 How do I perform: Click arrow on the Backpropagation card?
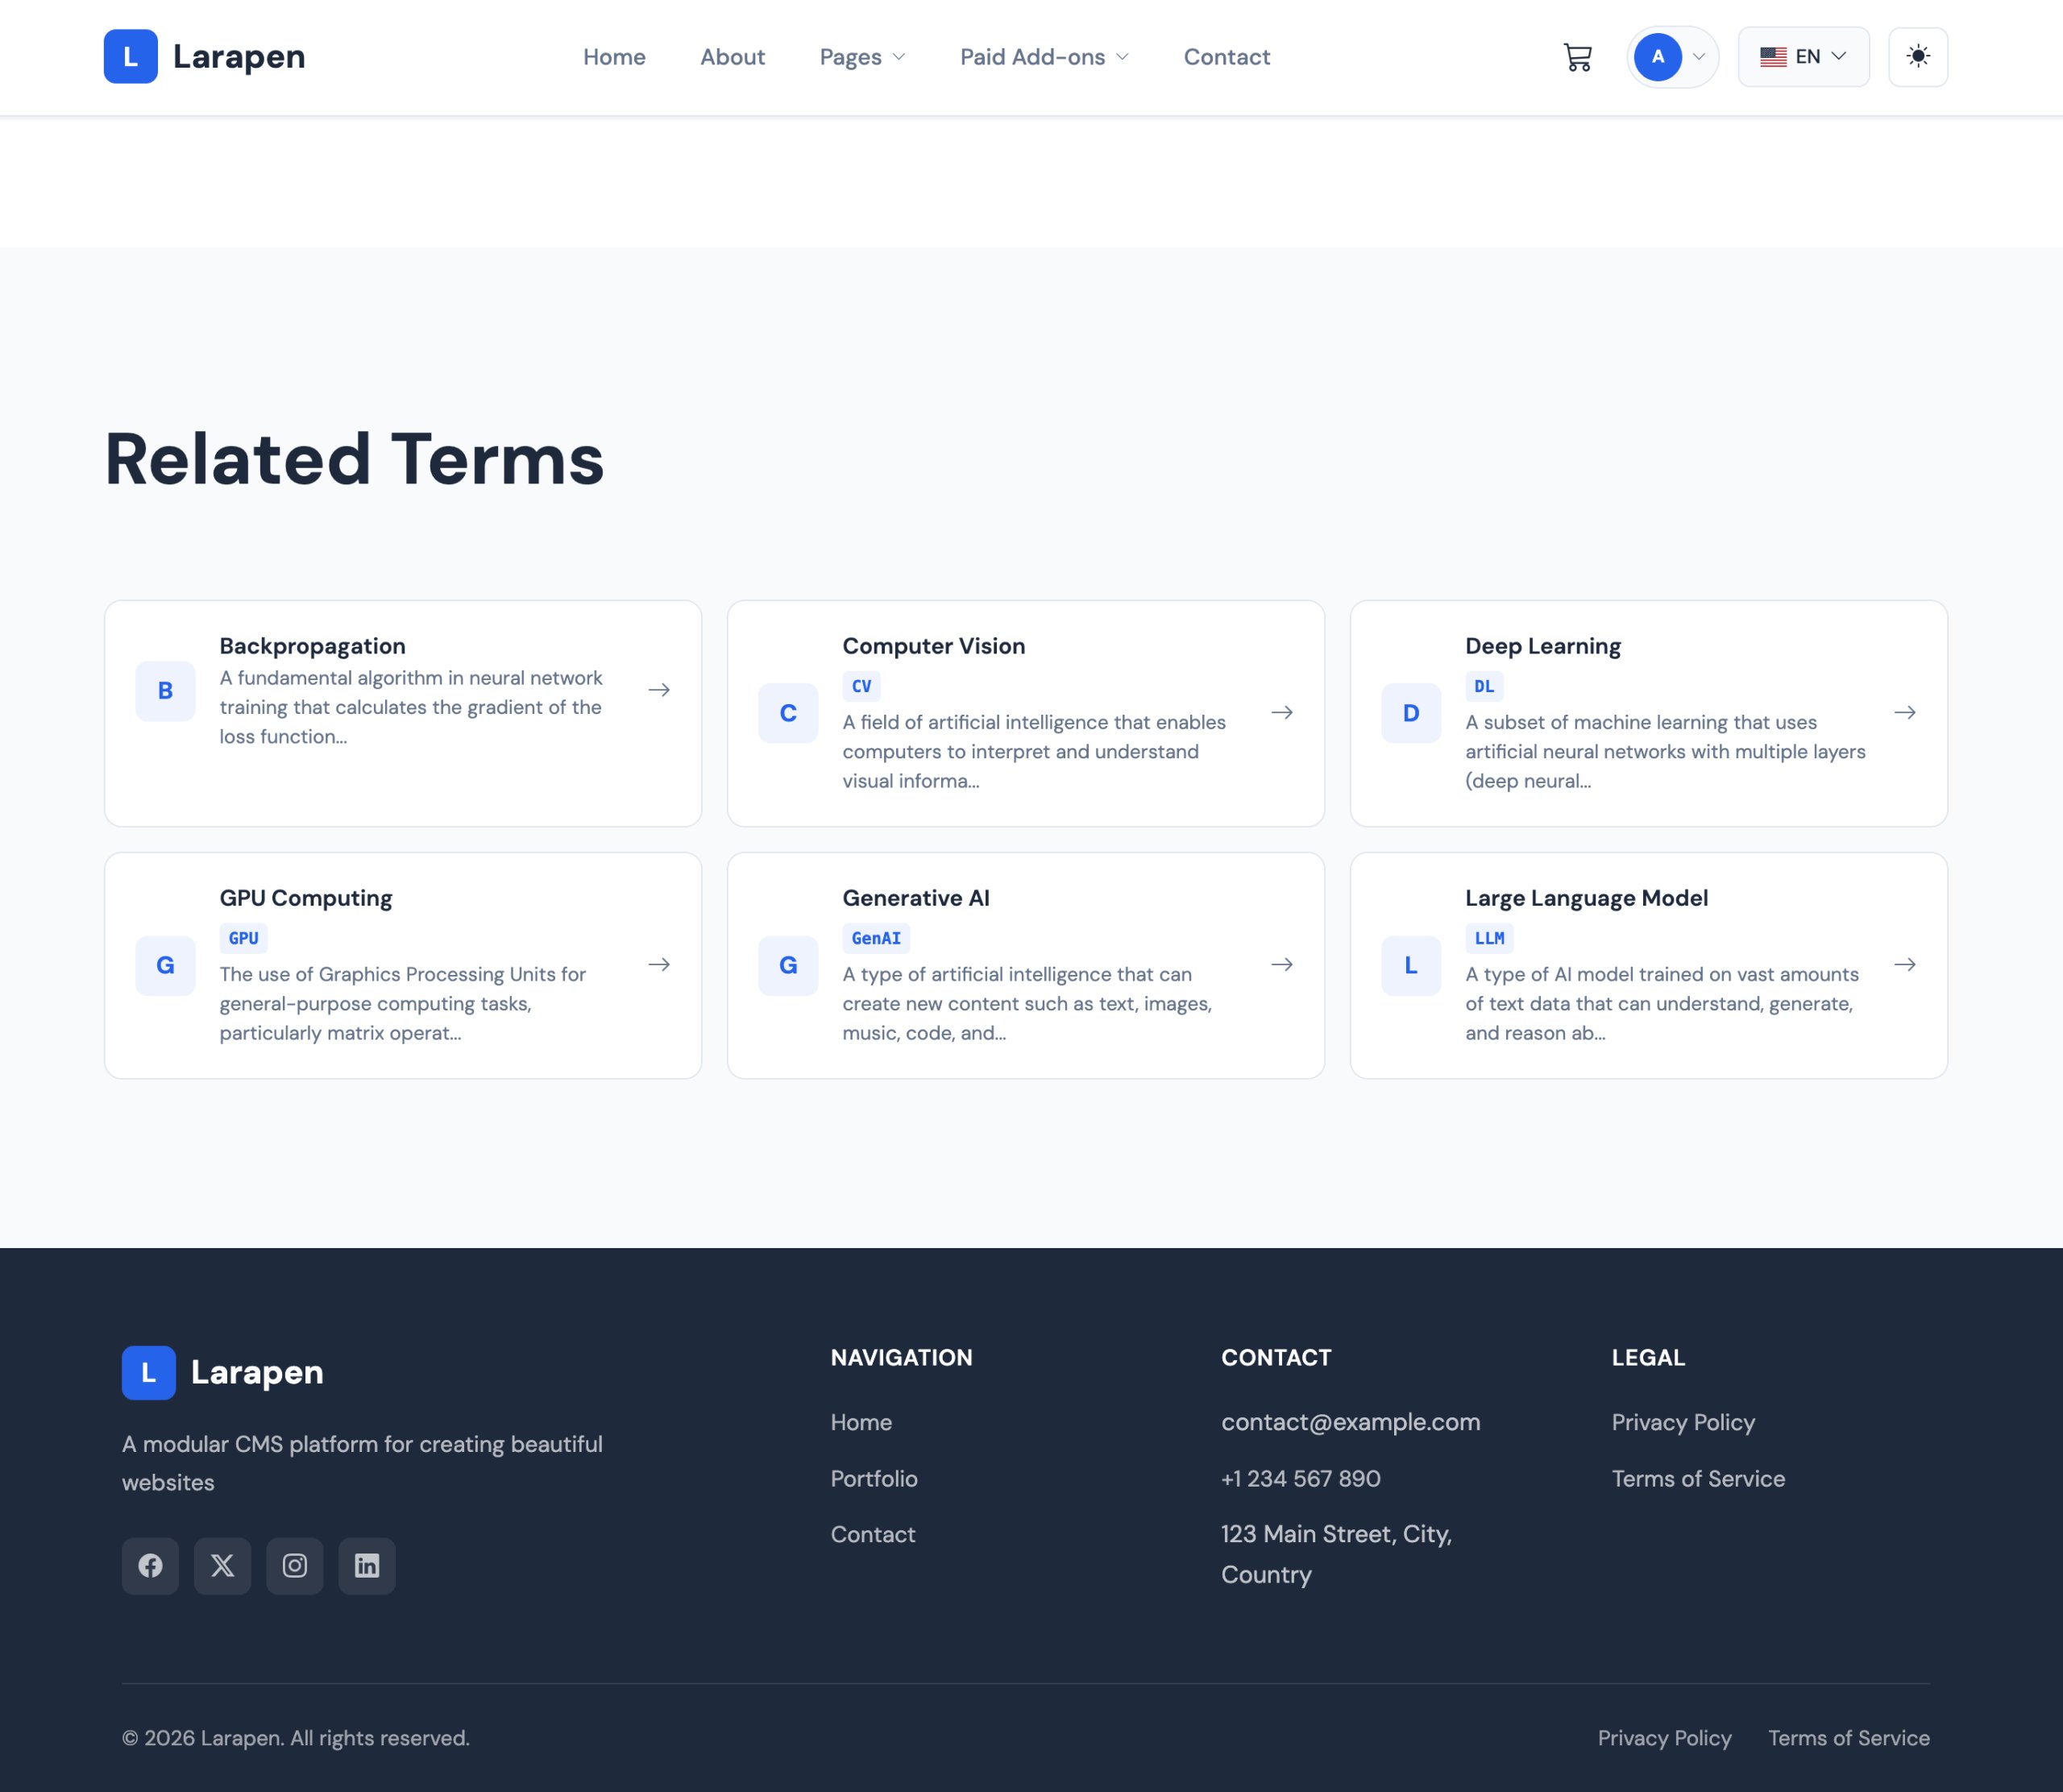[x=659, y=690]
